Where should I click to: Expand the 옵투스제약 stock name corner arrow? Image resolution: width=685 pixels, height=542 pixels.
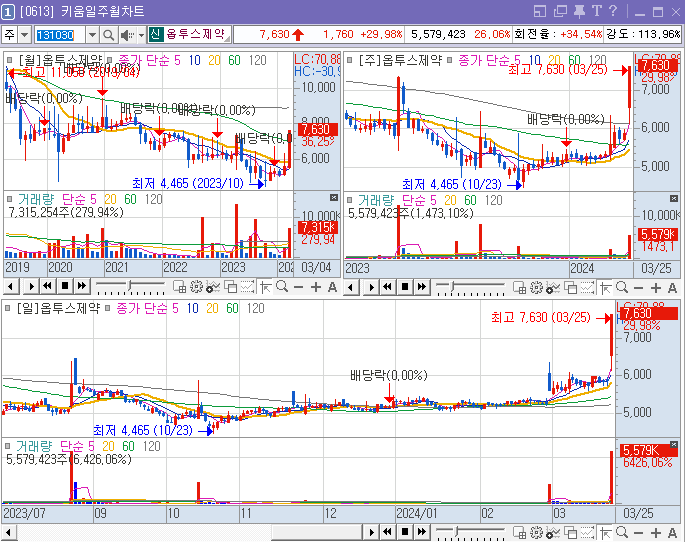(x=228, y=39)
